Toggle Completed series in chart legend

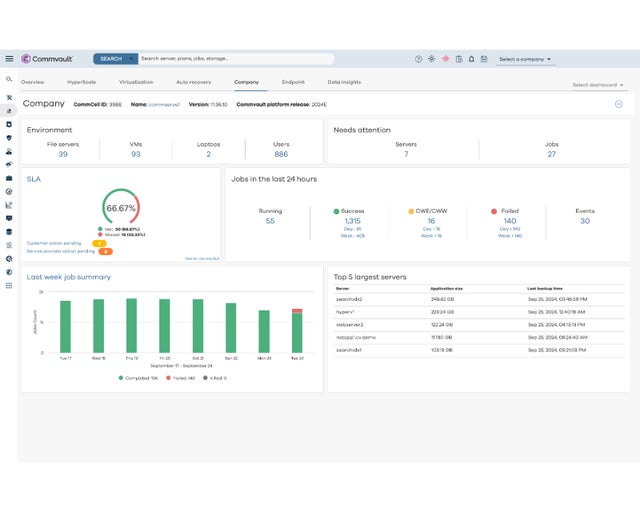tap(138, 378)
